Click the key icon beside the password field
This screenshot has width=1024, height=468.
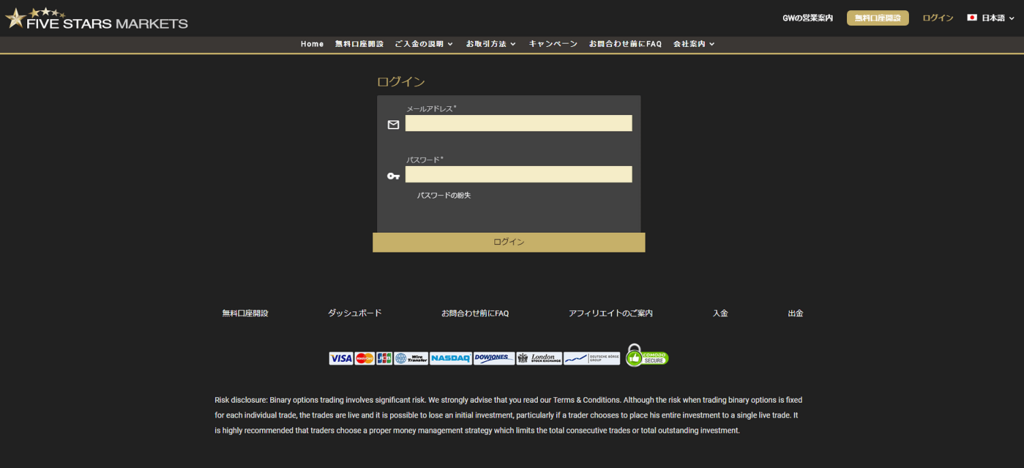click(393, 176)
